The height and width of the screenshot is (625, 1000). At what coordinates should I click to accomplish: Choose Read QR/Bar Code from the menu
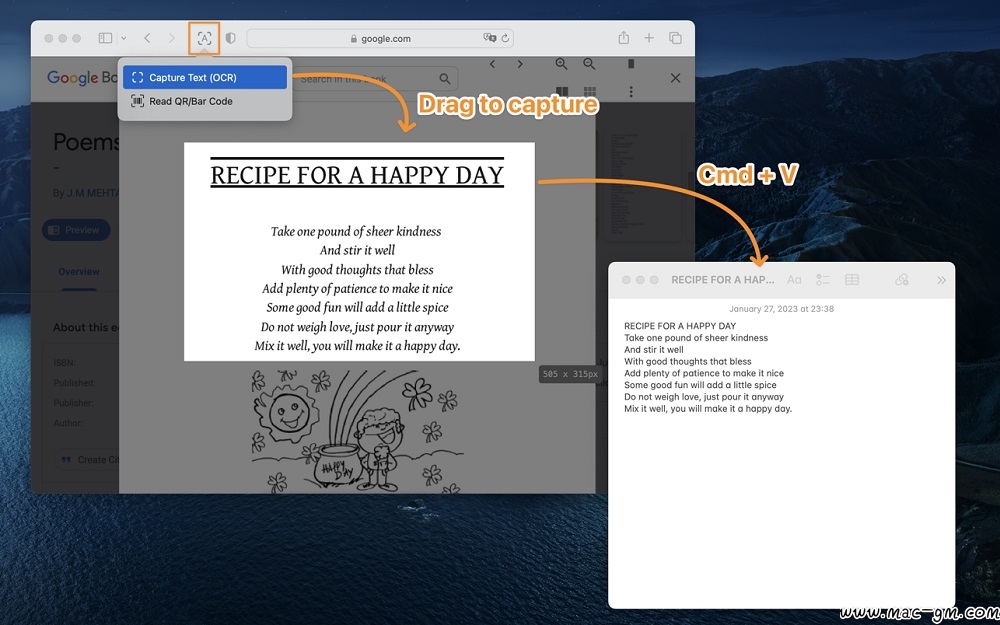coord(205,101)
